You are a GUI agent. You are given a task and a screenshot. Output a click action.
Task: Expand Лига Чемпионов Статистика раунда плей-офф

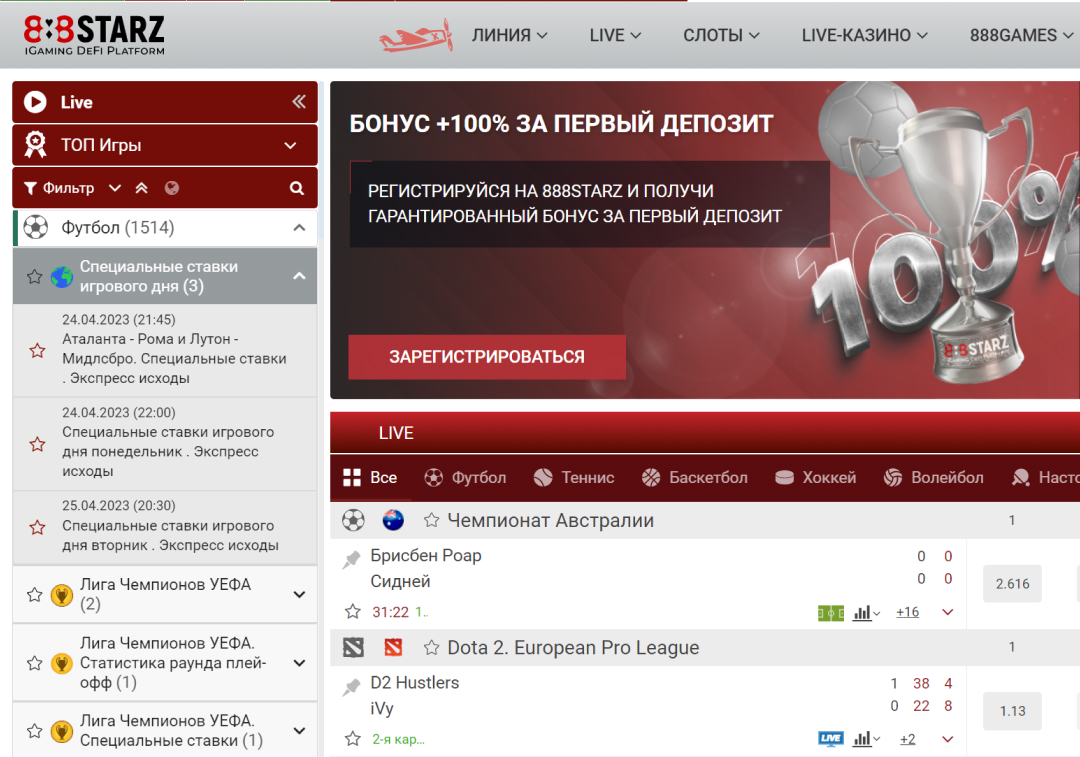click(x=299, y=663)
